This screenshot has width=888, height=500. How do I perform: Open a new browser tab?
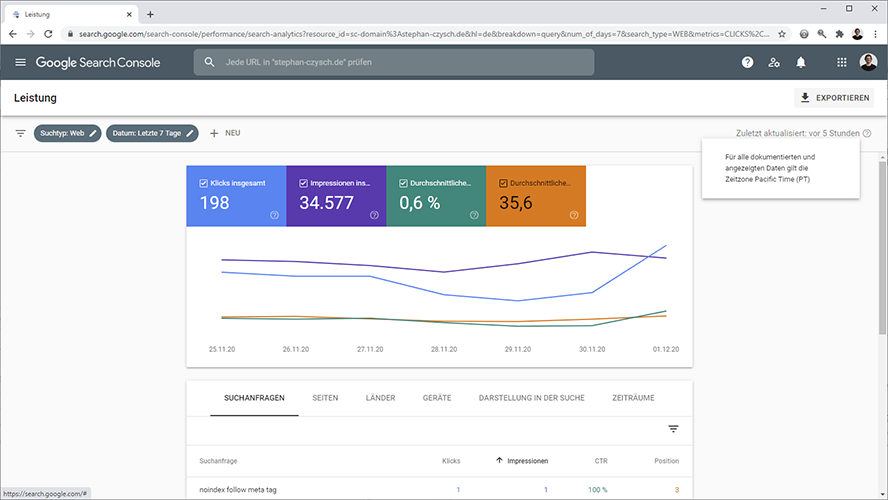point(150,15)
